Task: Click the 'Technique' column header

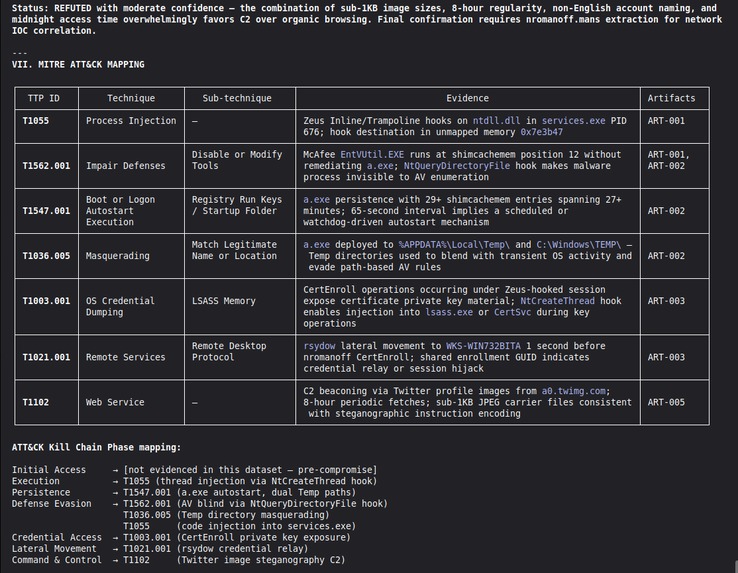Action: (131, 98)
